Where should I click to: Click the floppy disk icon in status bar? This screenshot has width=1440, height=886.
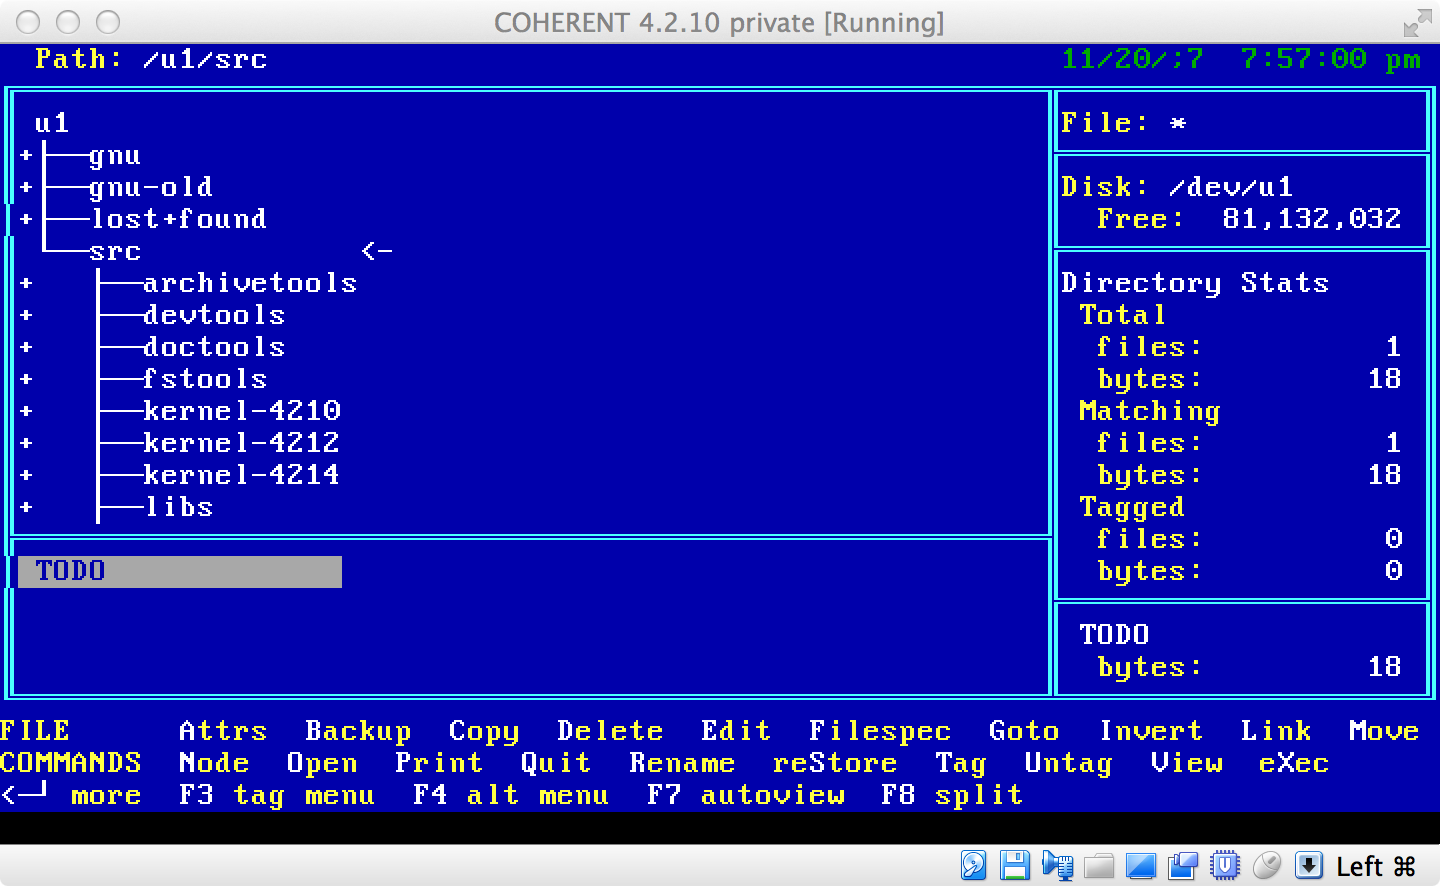[1015, 865]
